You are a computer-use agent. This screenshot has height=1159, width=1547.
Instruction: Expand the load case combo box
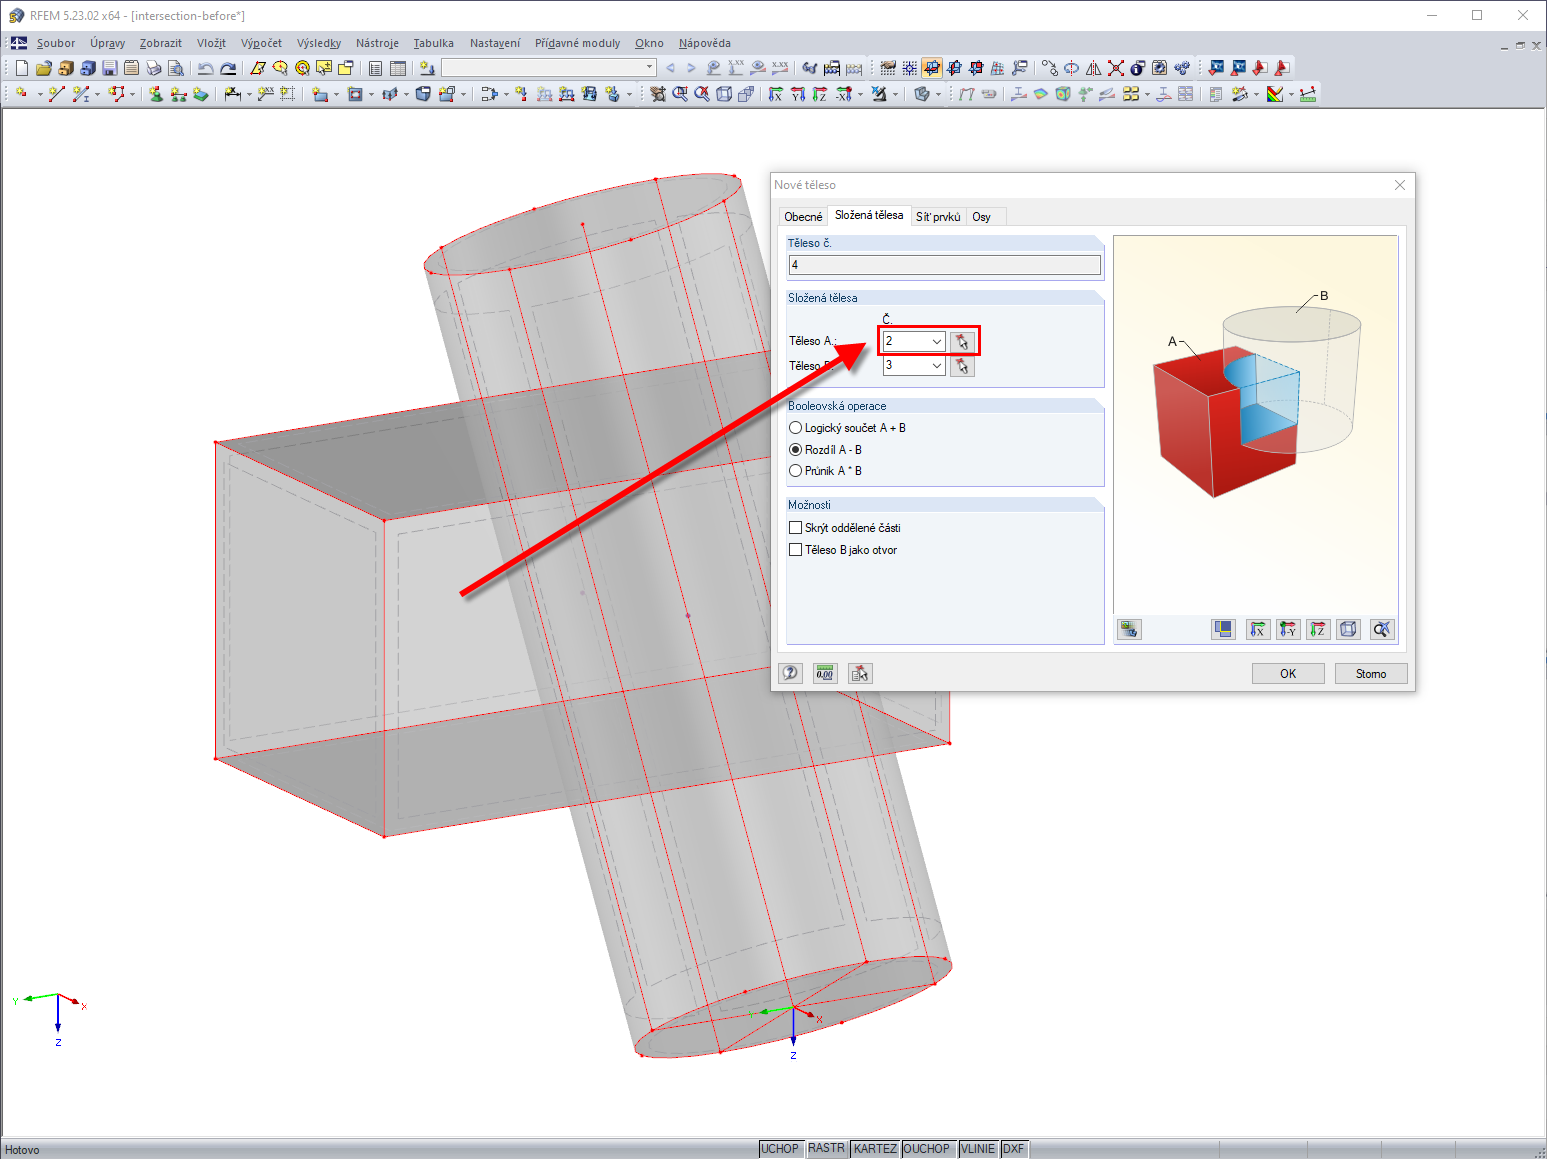pyautogui.click(x=649, y=68)
